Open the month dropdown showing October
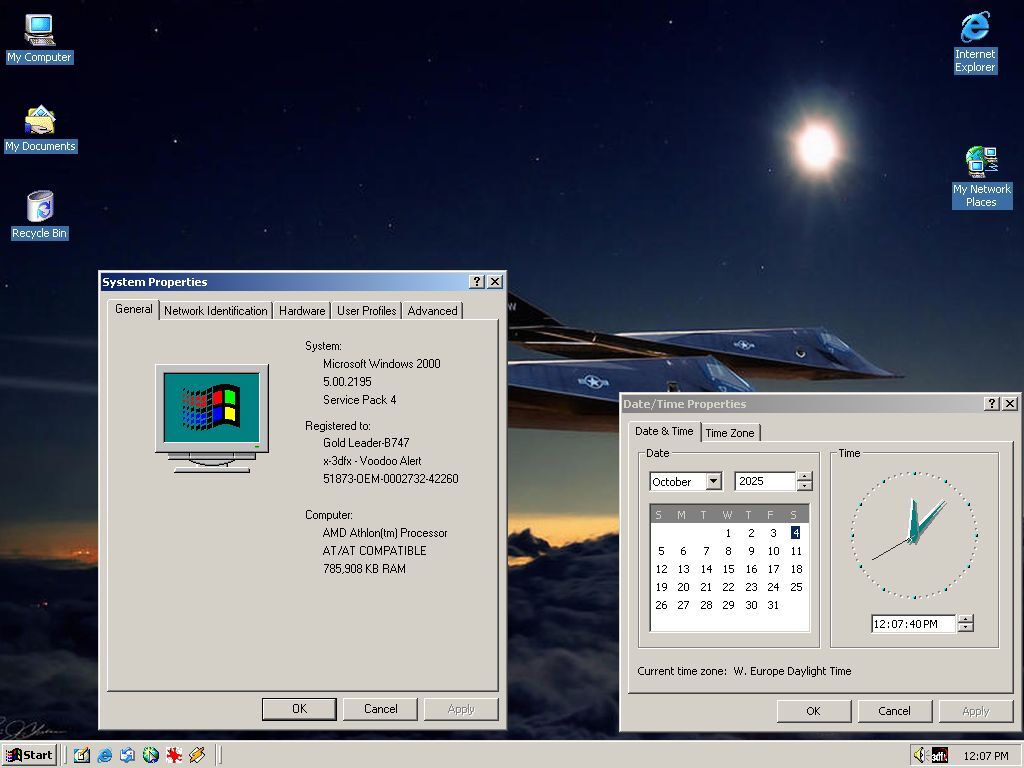 point(713,482)
